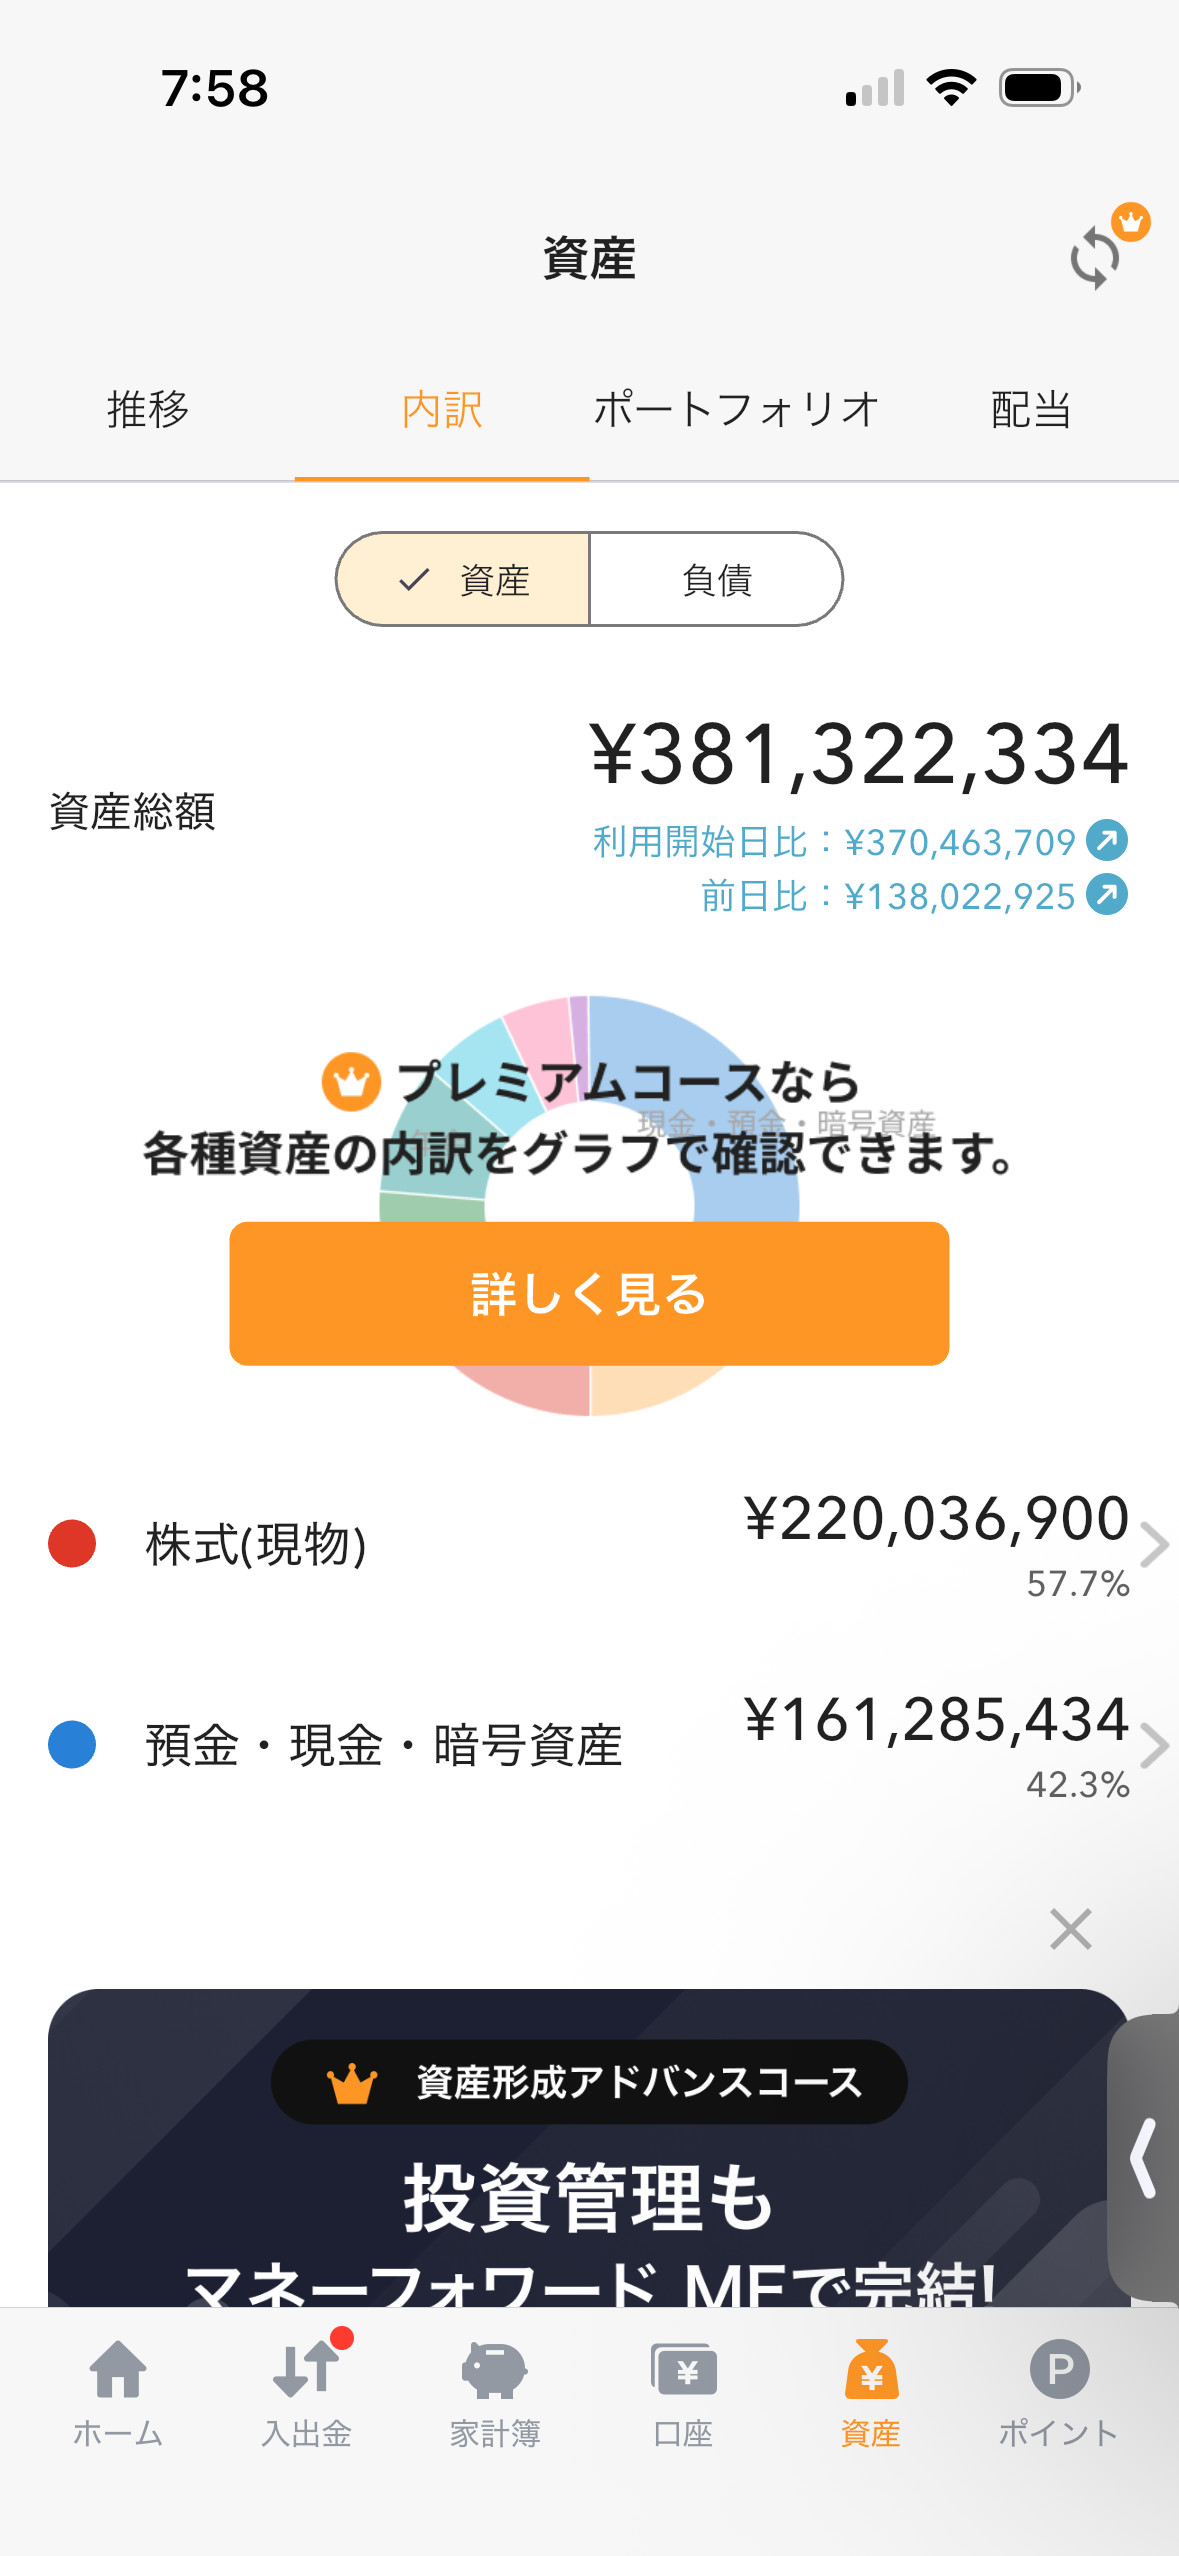
Task: Open the ポートフォリオ tab
Action: pyautogui.click(x=736, y=410)
